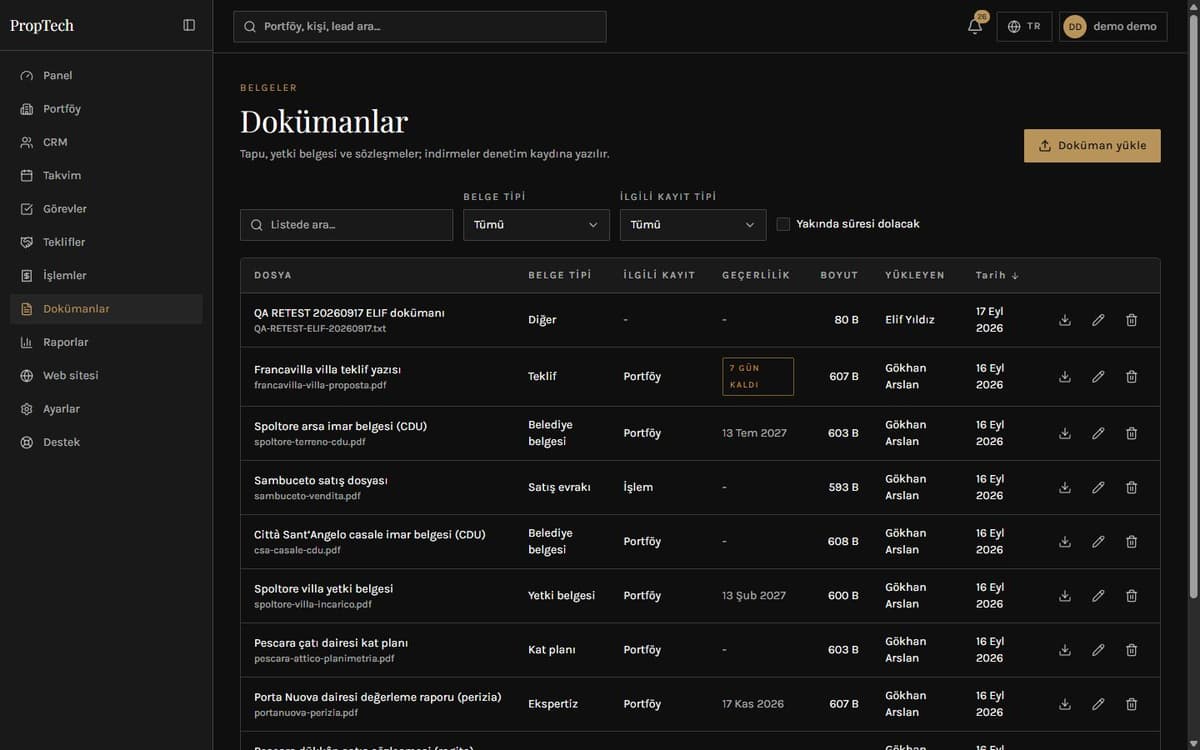Enable the 'Yakında süresi dolacak' checkbox
Image resolution: width=1200 pixels, height=750 pixels.
(x=783, y=224)
